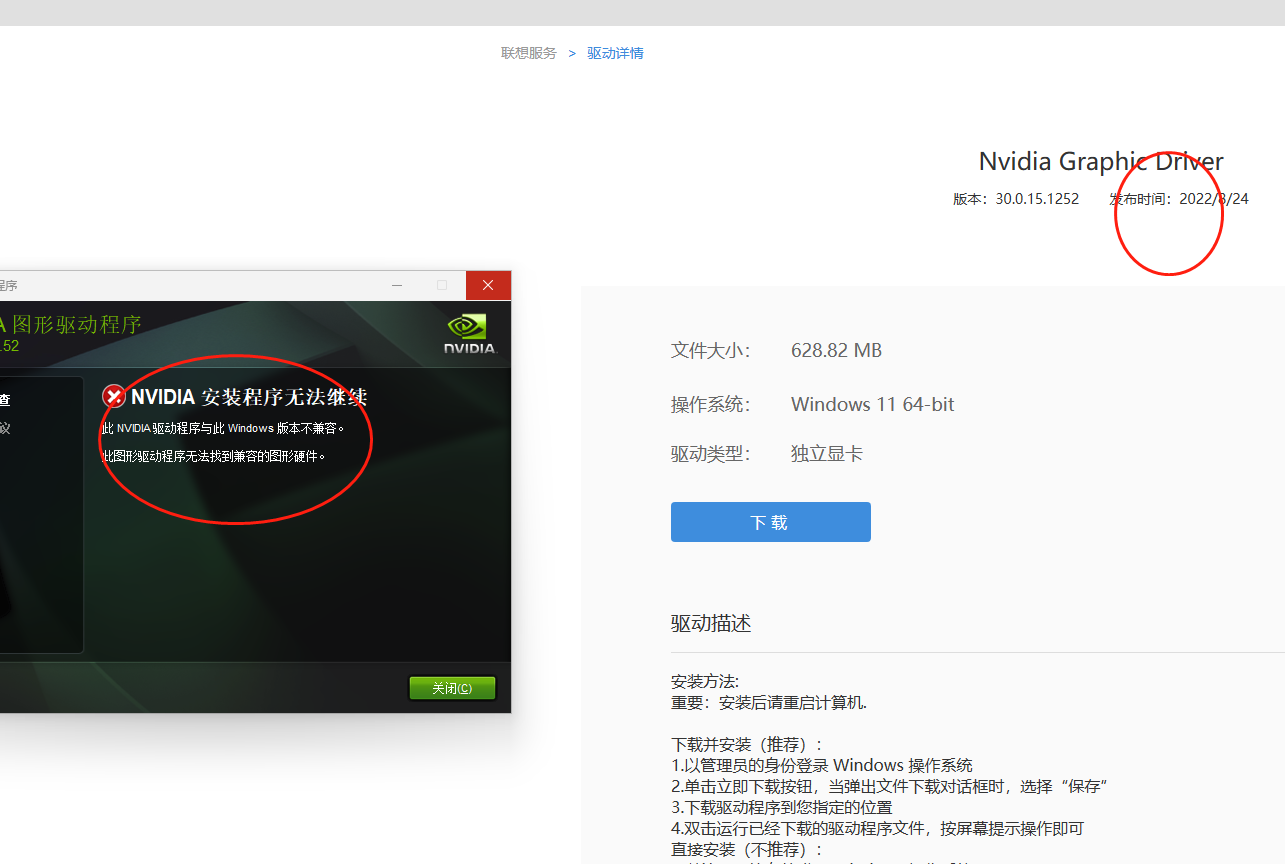Click the red error icon beside NVIDIA 安装程序无法继续
Viewport: 1285px width, 864px height.
click(x=114, y=396)
